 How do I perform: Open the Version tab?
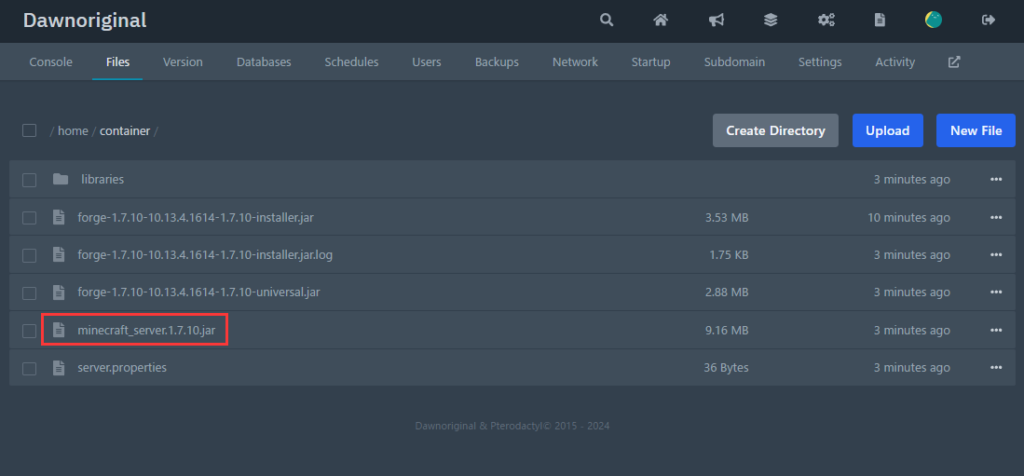183,62
